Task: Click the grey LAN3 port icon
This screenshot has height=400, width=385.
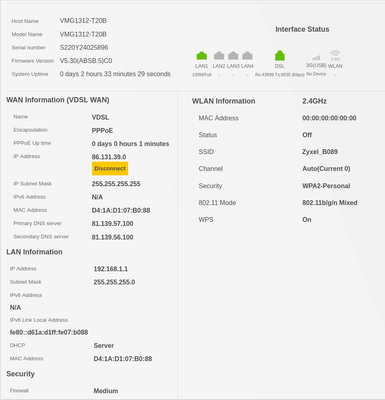Action: tap(233, 56)
